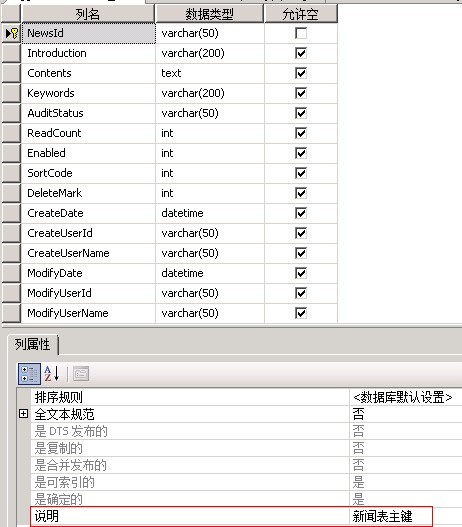Image resolution: width=462 pixels, height=527 pixels.
Task: Click the 数据类型 column header
Action: (209, 14)
